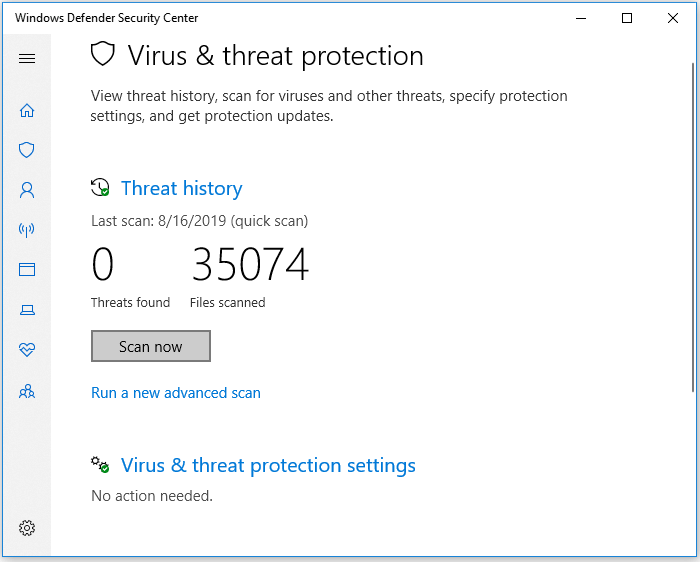700x562 pixels.
Task: Click the protection settings gears icon
Action: [x=100, y=465]
